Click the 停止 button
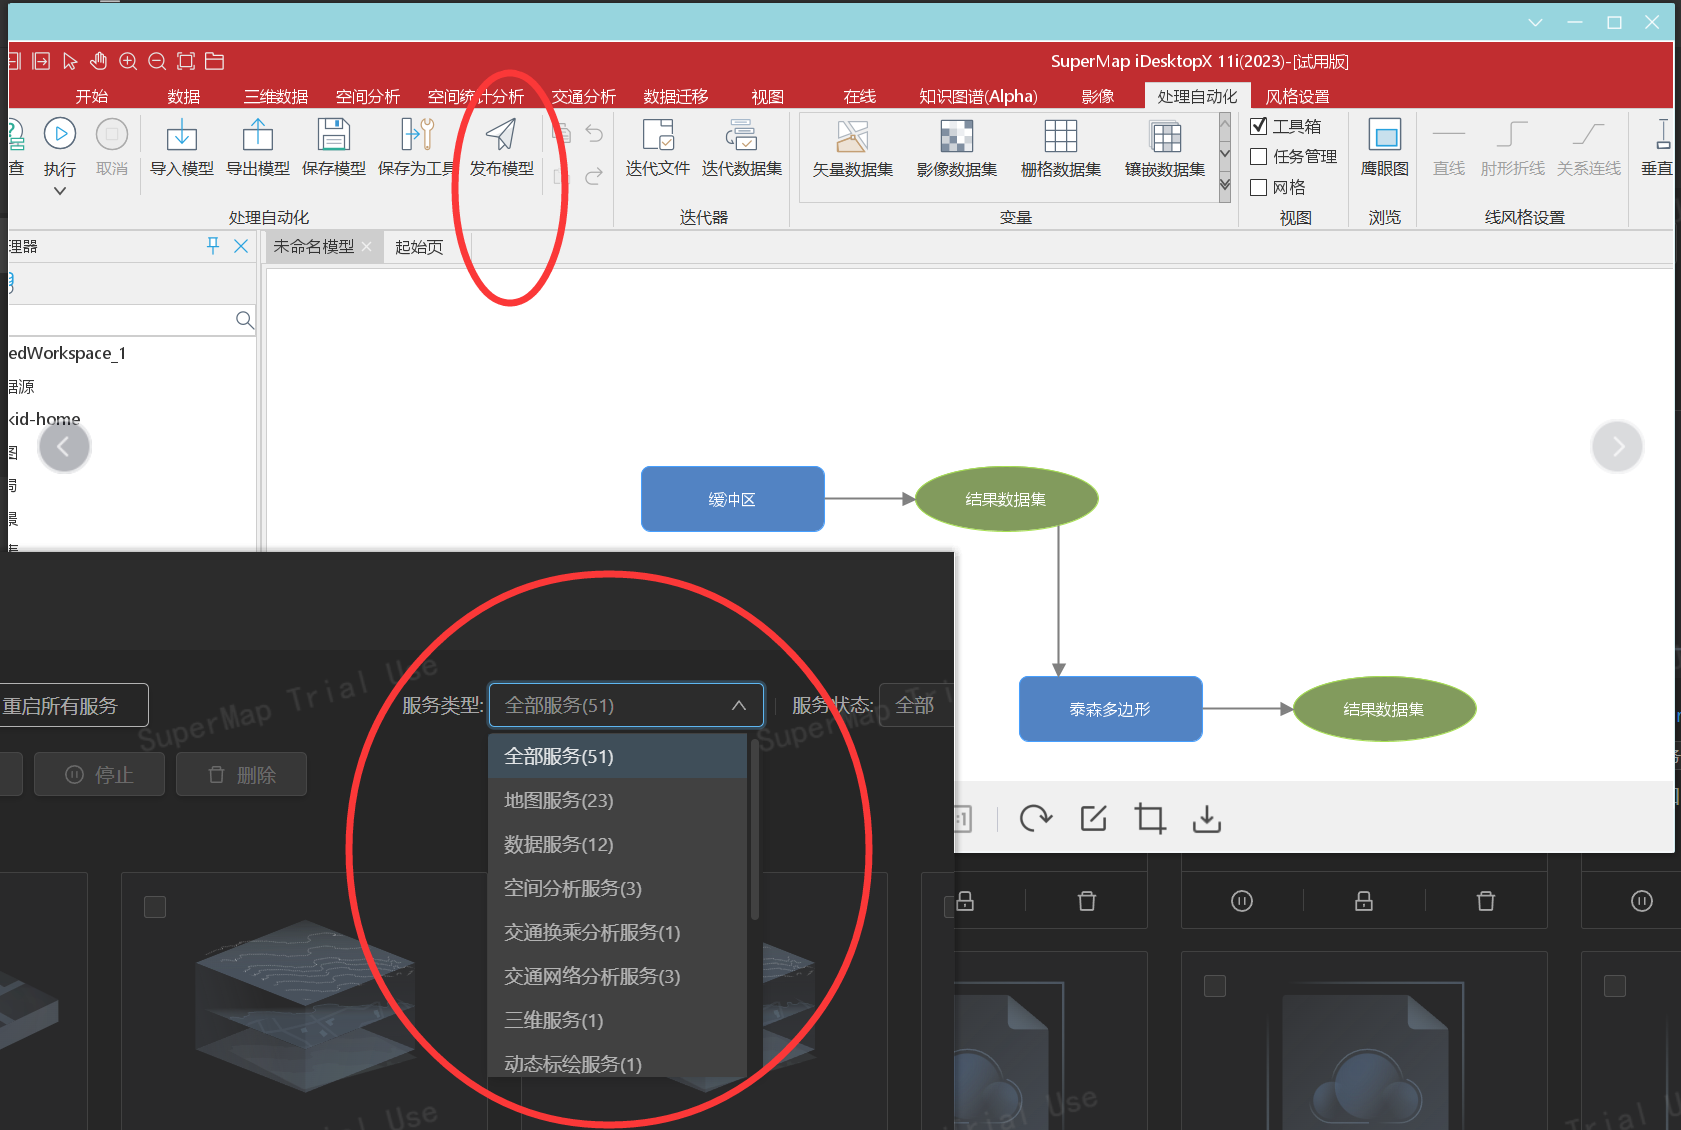This screenshot has height=1130, width=1681. [x=99, y=774]
